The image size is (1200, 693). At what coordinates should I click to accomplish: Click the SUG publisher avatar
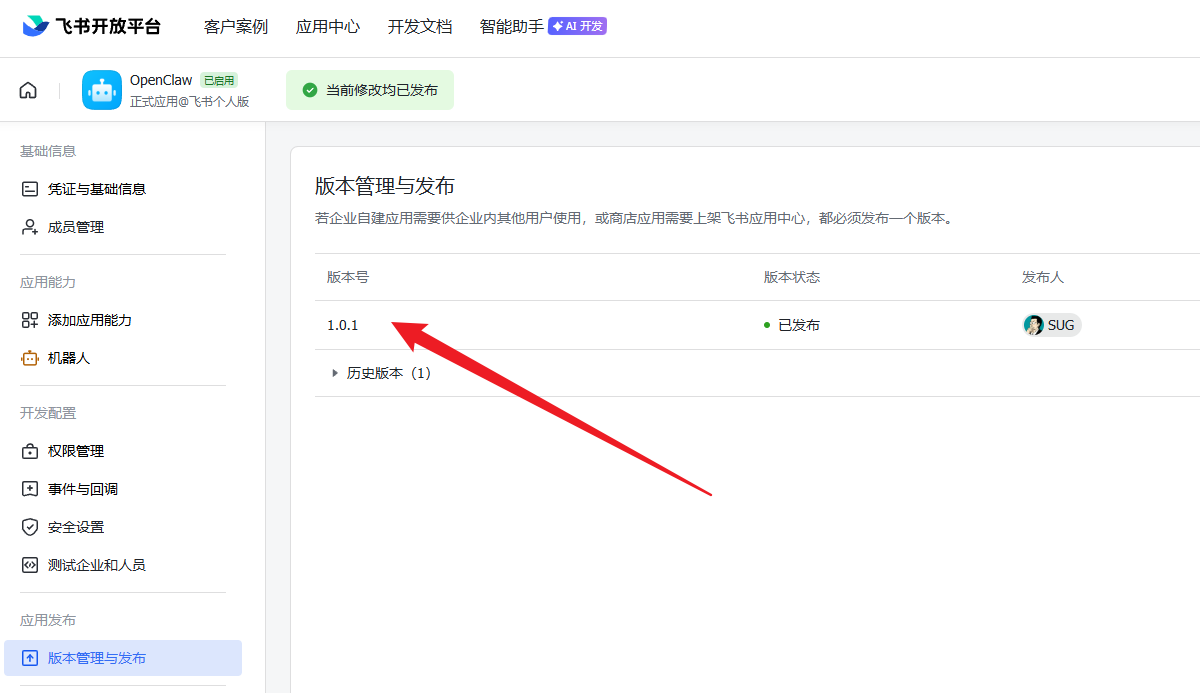[x=1034, y=325]
